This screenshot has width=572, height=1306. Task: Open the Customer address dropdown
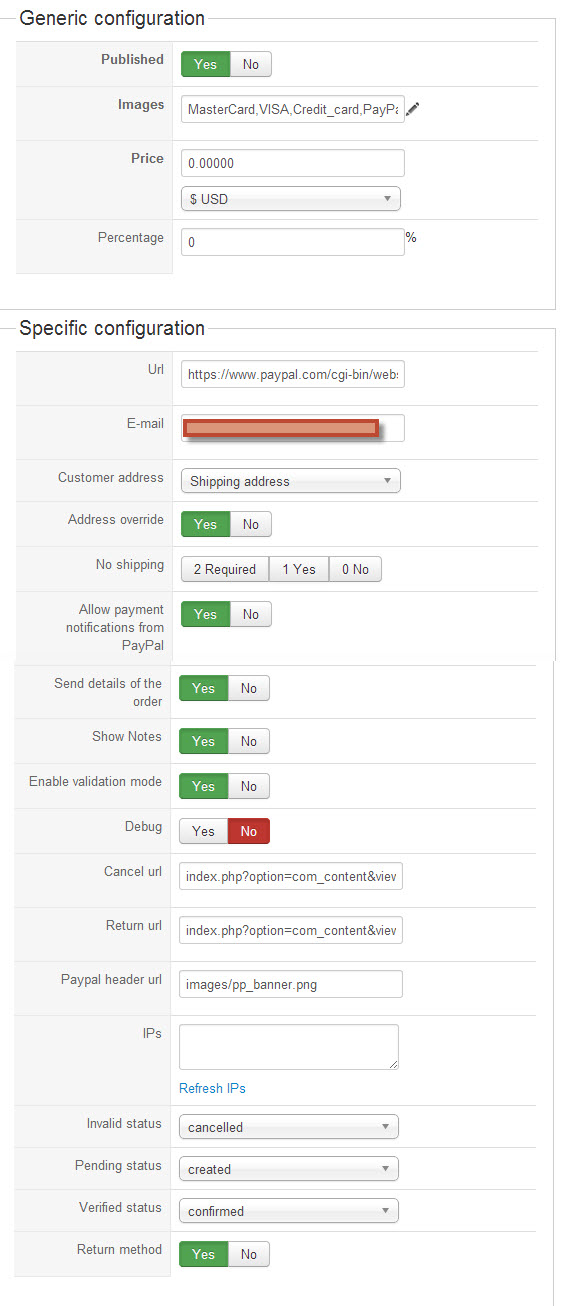click(x=291, y=481)
